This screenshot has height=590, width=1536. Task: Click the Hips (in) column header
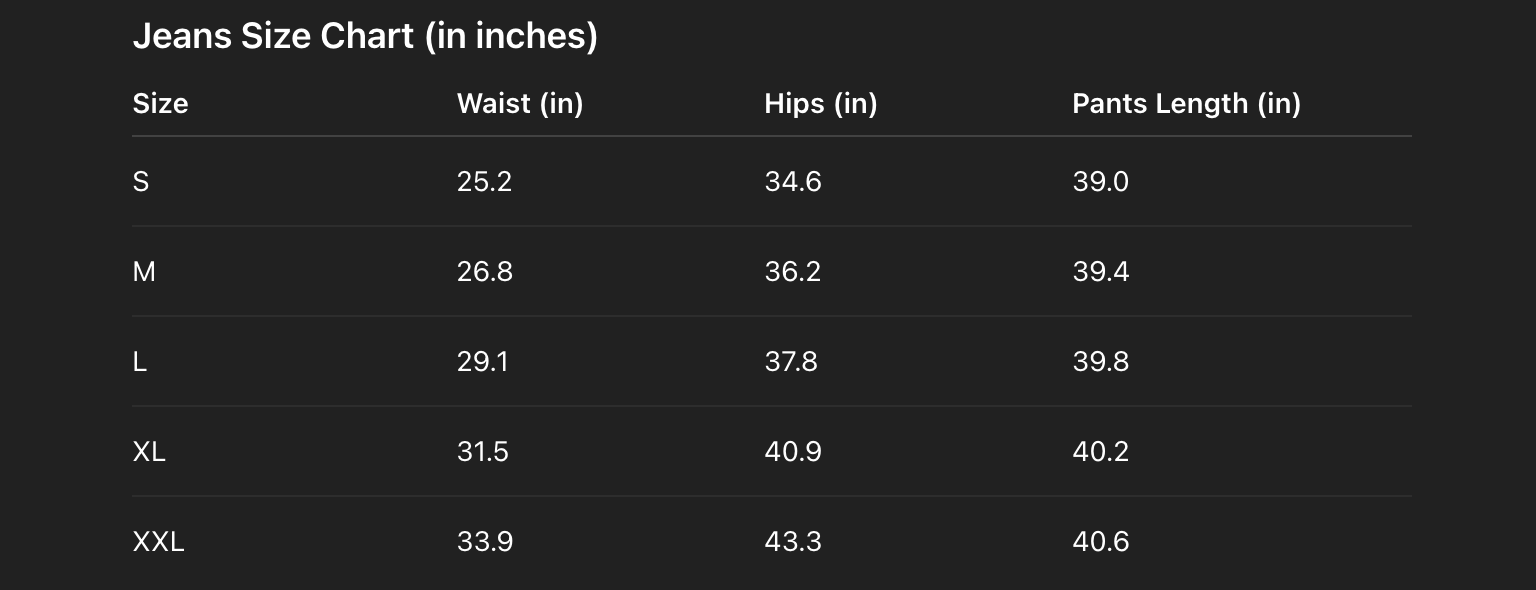pos(820,104)
